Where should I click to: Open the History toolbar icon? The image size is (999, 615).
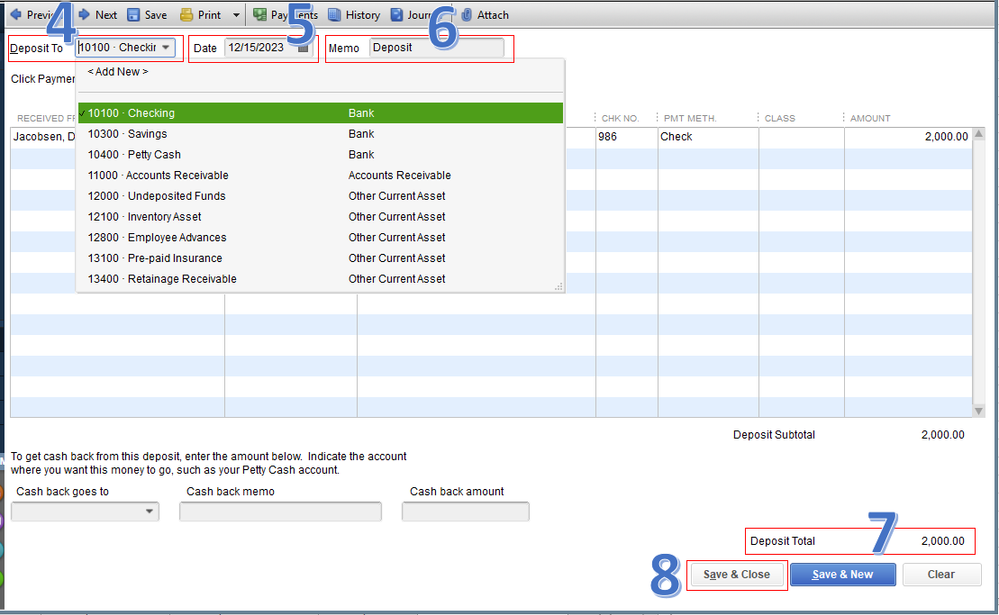[334, 15]
